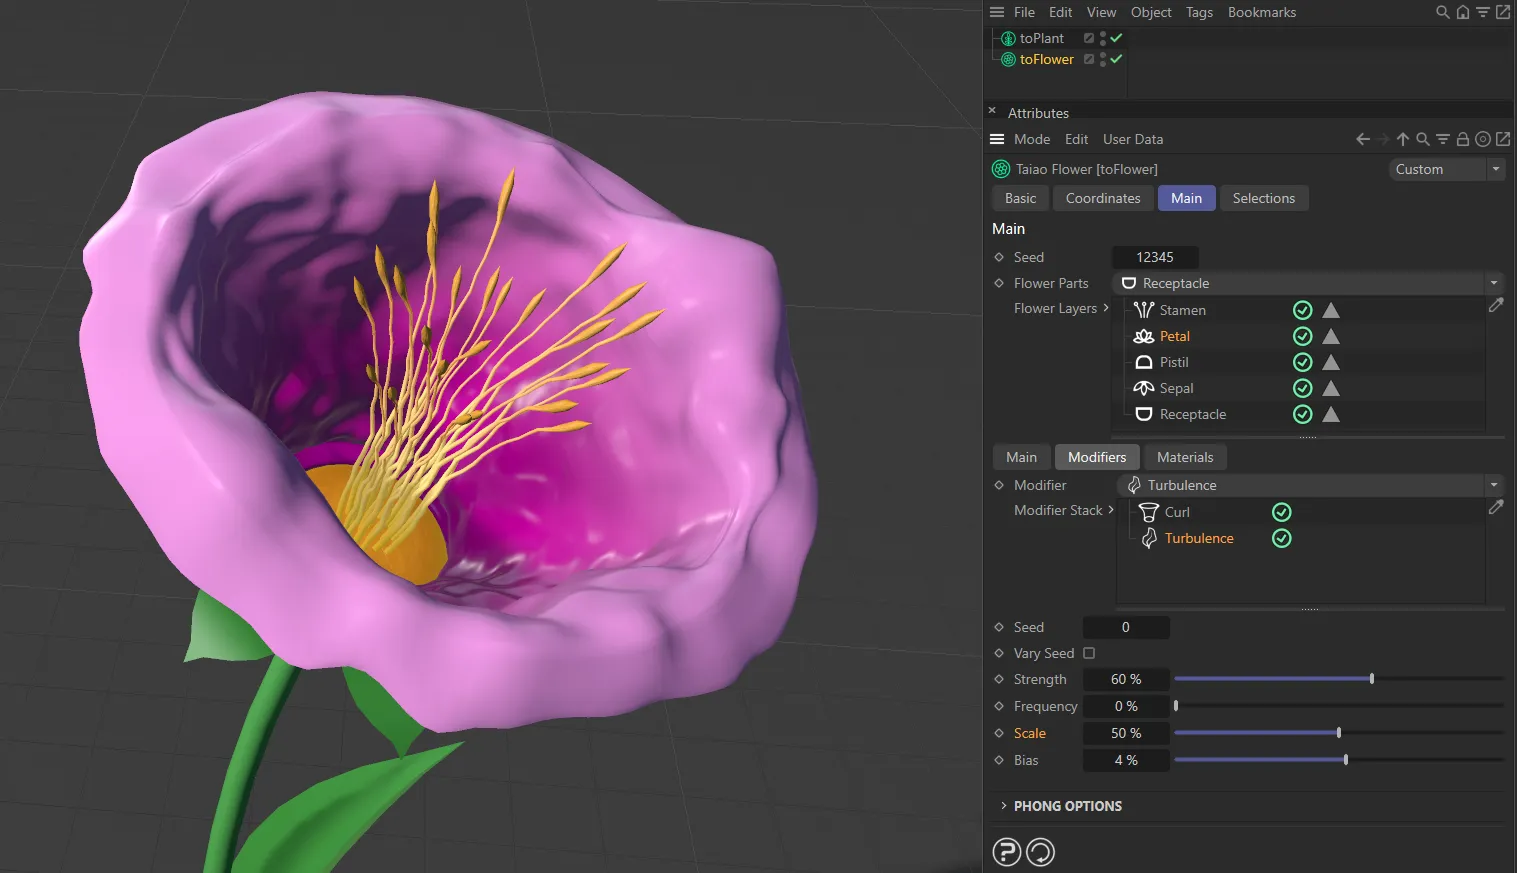Select the Pistil flower part icon
The image size is (1517, 873).
coord(1143,362)
